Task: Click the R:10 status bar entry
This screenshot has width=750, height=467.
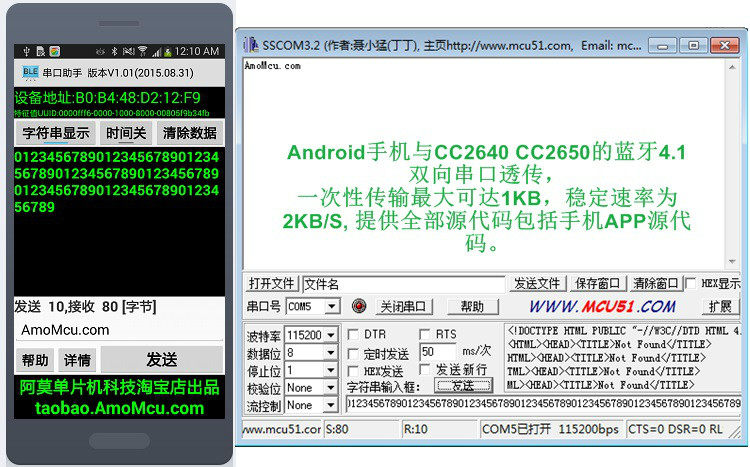Action: tap(440, 429)
